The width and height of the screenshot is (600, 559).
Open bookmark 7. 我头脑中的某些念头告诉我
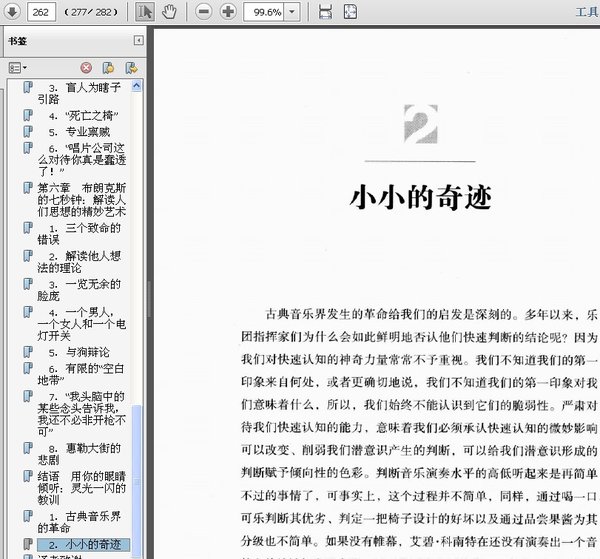click(x=82, y=414)
